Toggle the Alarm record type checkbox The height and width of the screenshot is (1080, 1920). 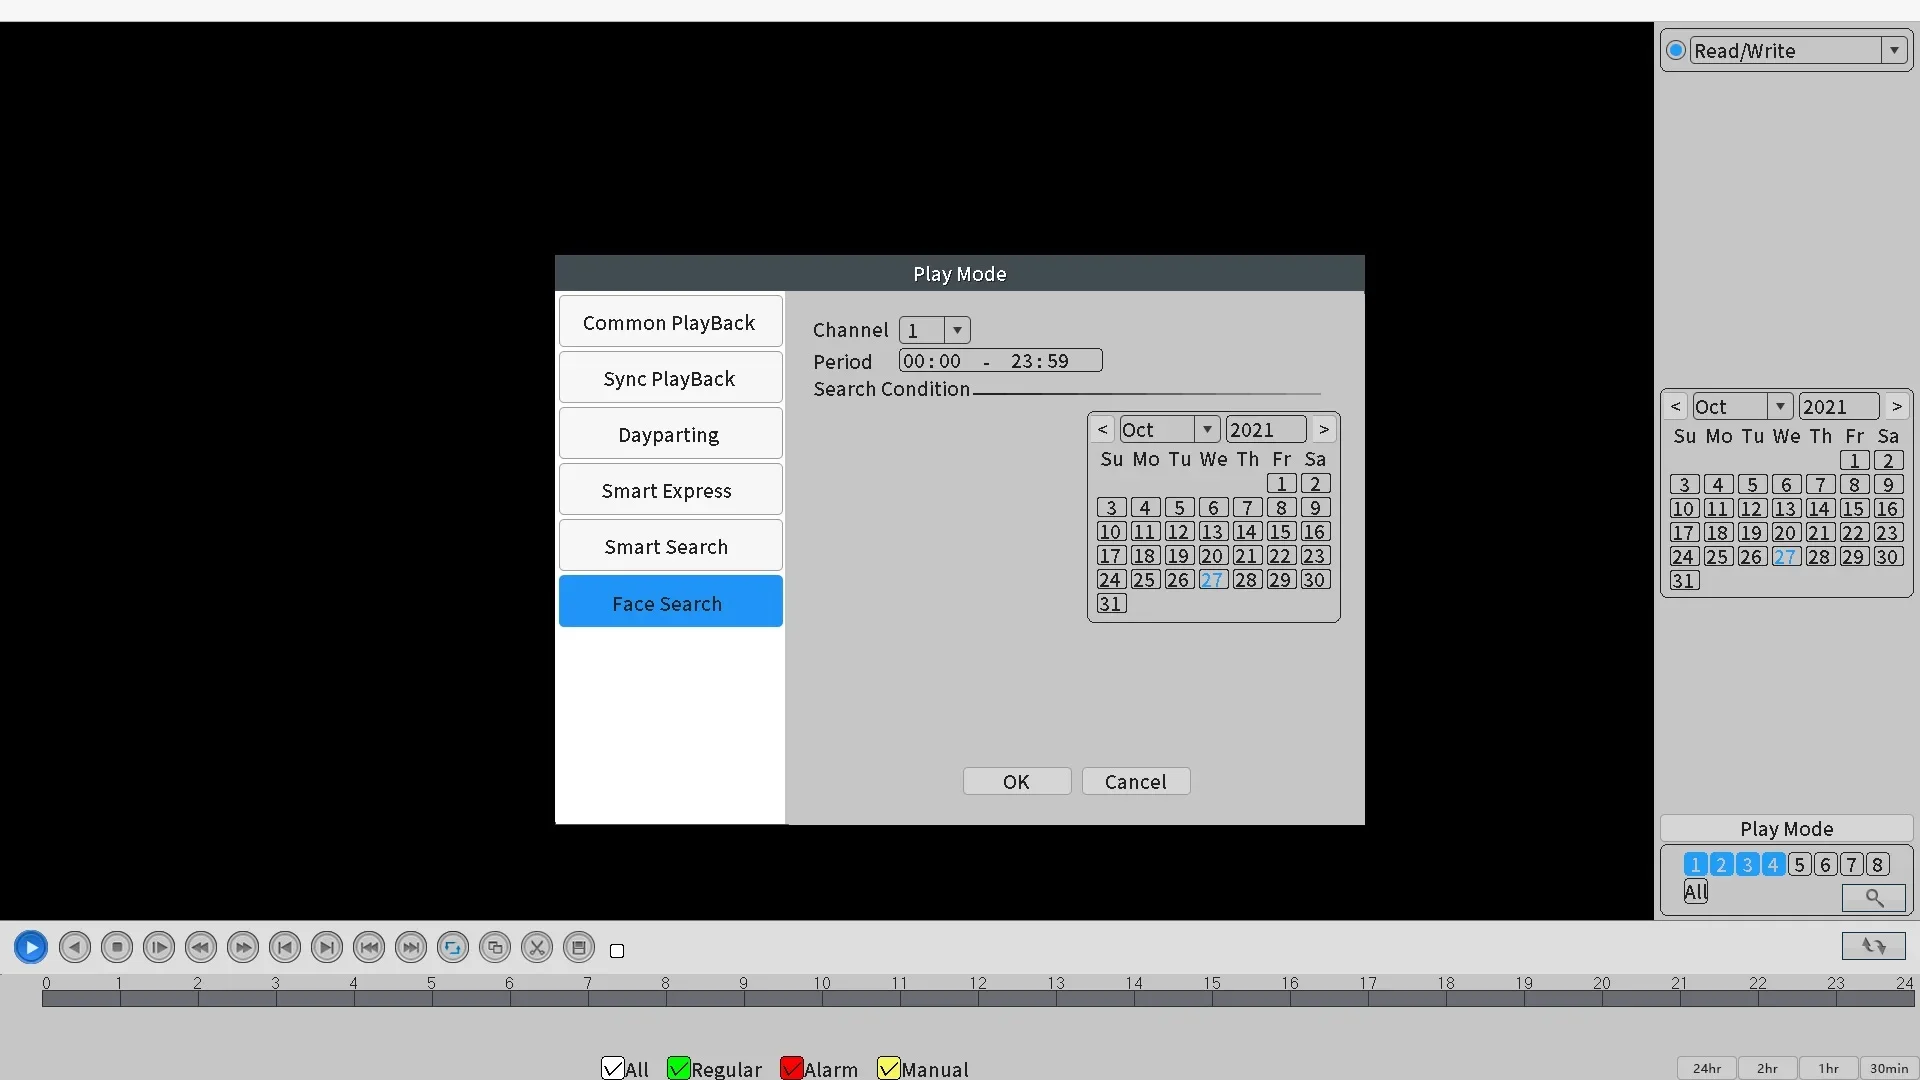[x=792, y=1068]
